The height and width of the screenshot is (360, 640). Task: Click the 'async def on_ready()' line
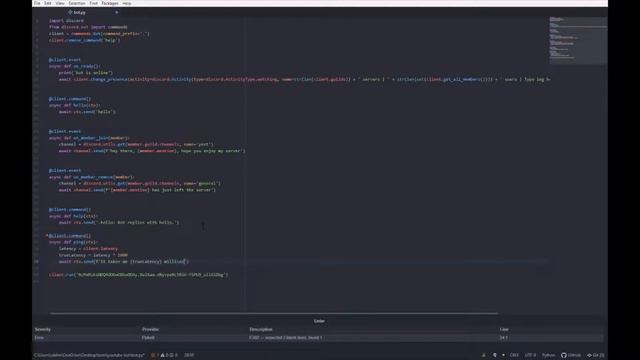(75, 66)
